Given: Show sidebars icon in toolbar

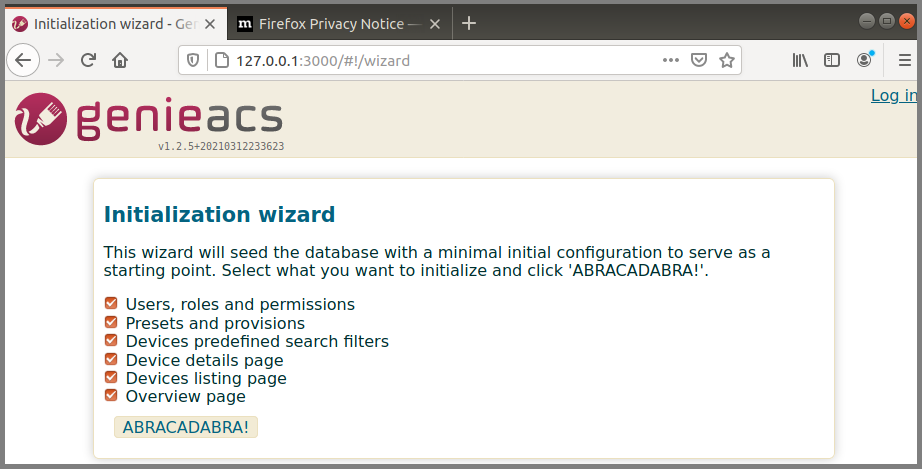Looking at the screenshot, I should (832, 60).
